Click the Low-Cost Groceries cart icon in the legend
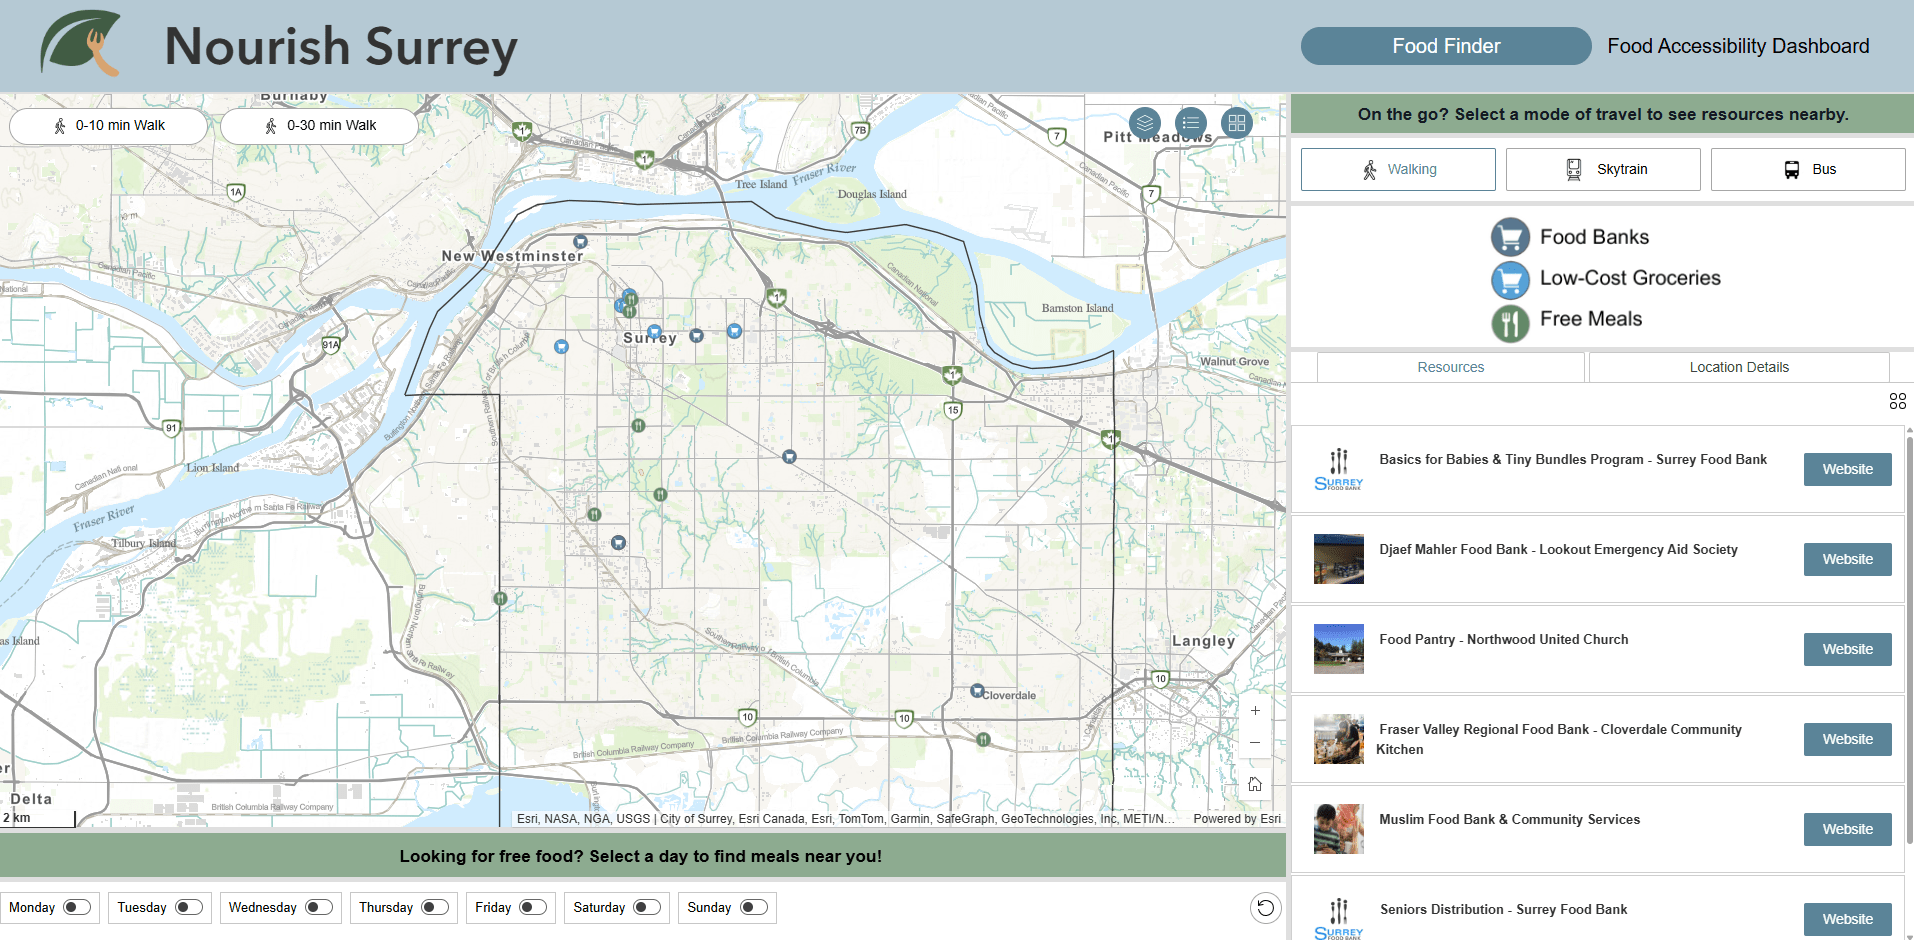Image resolution: width=1914 pixels, height=940 pixels. [1510, 280]
